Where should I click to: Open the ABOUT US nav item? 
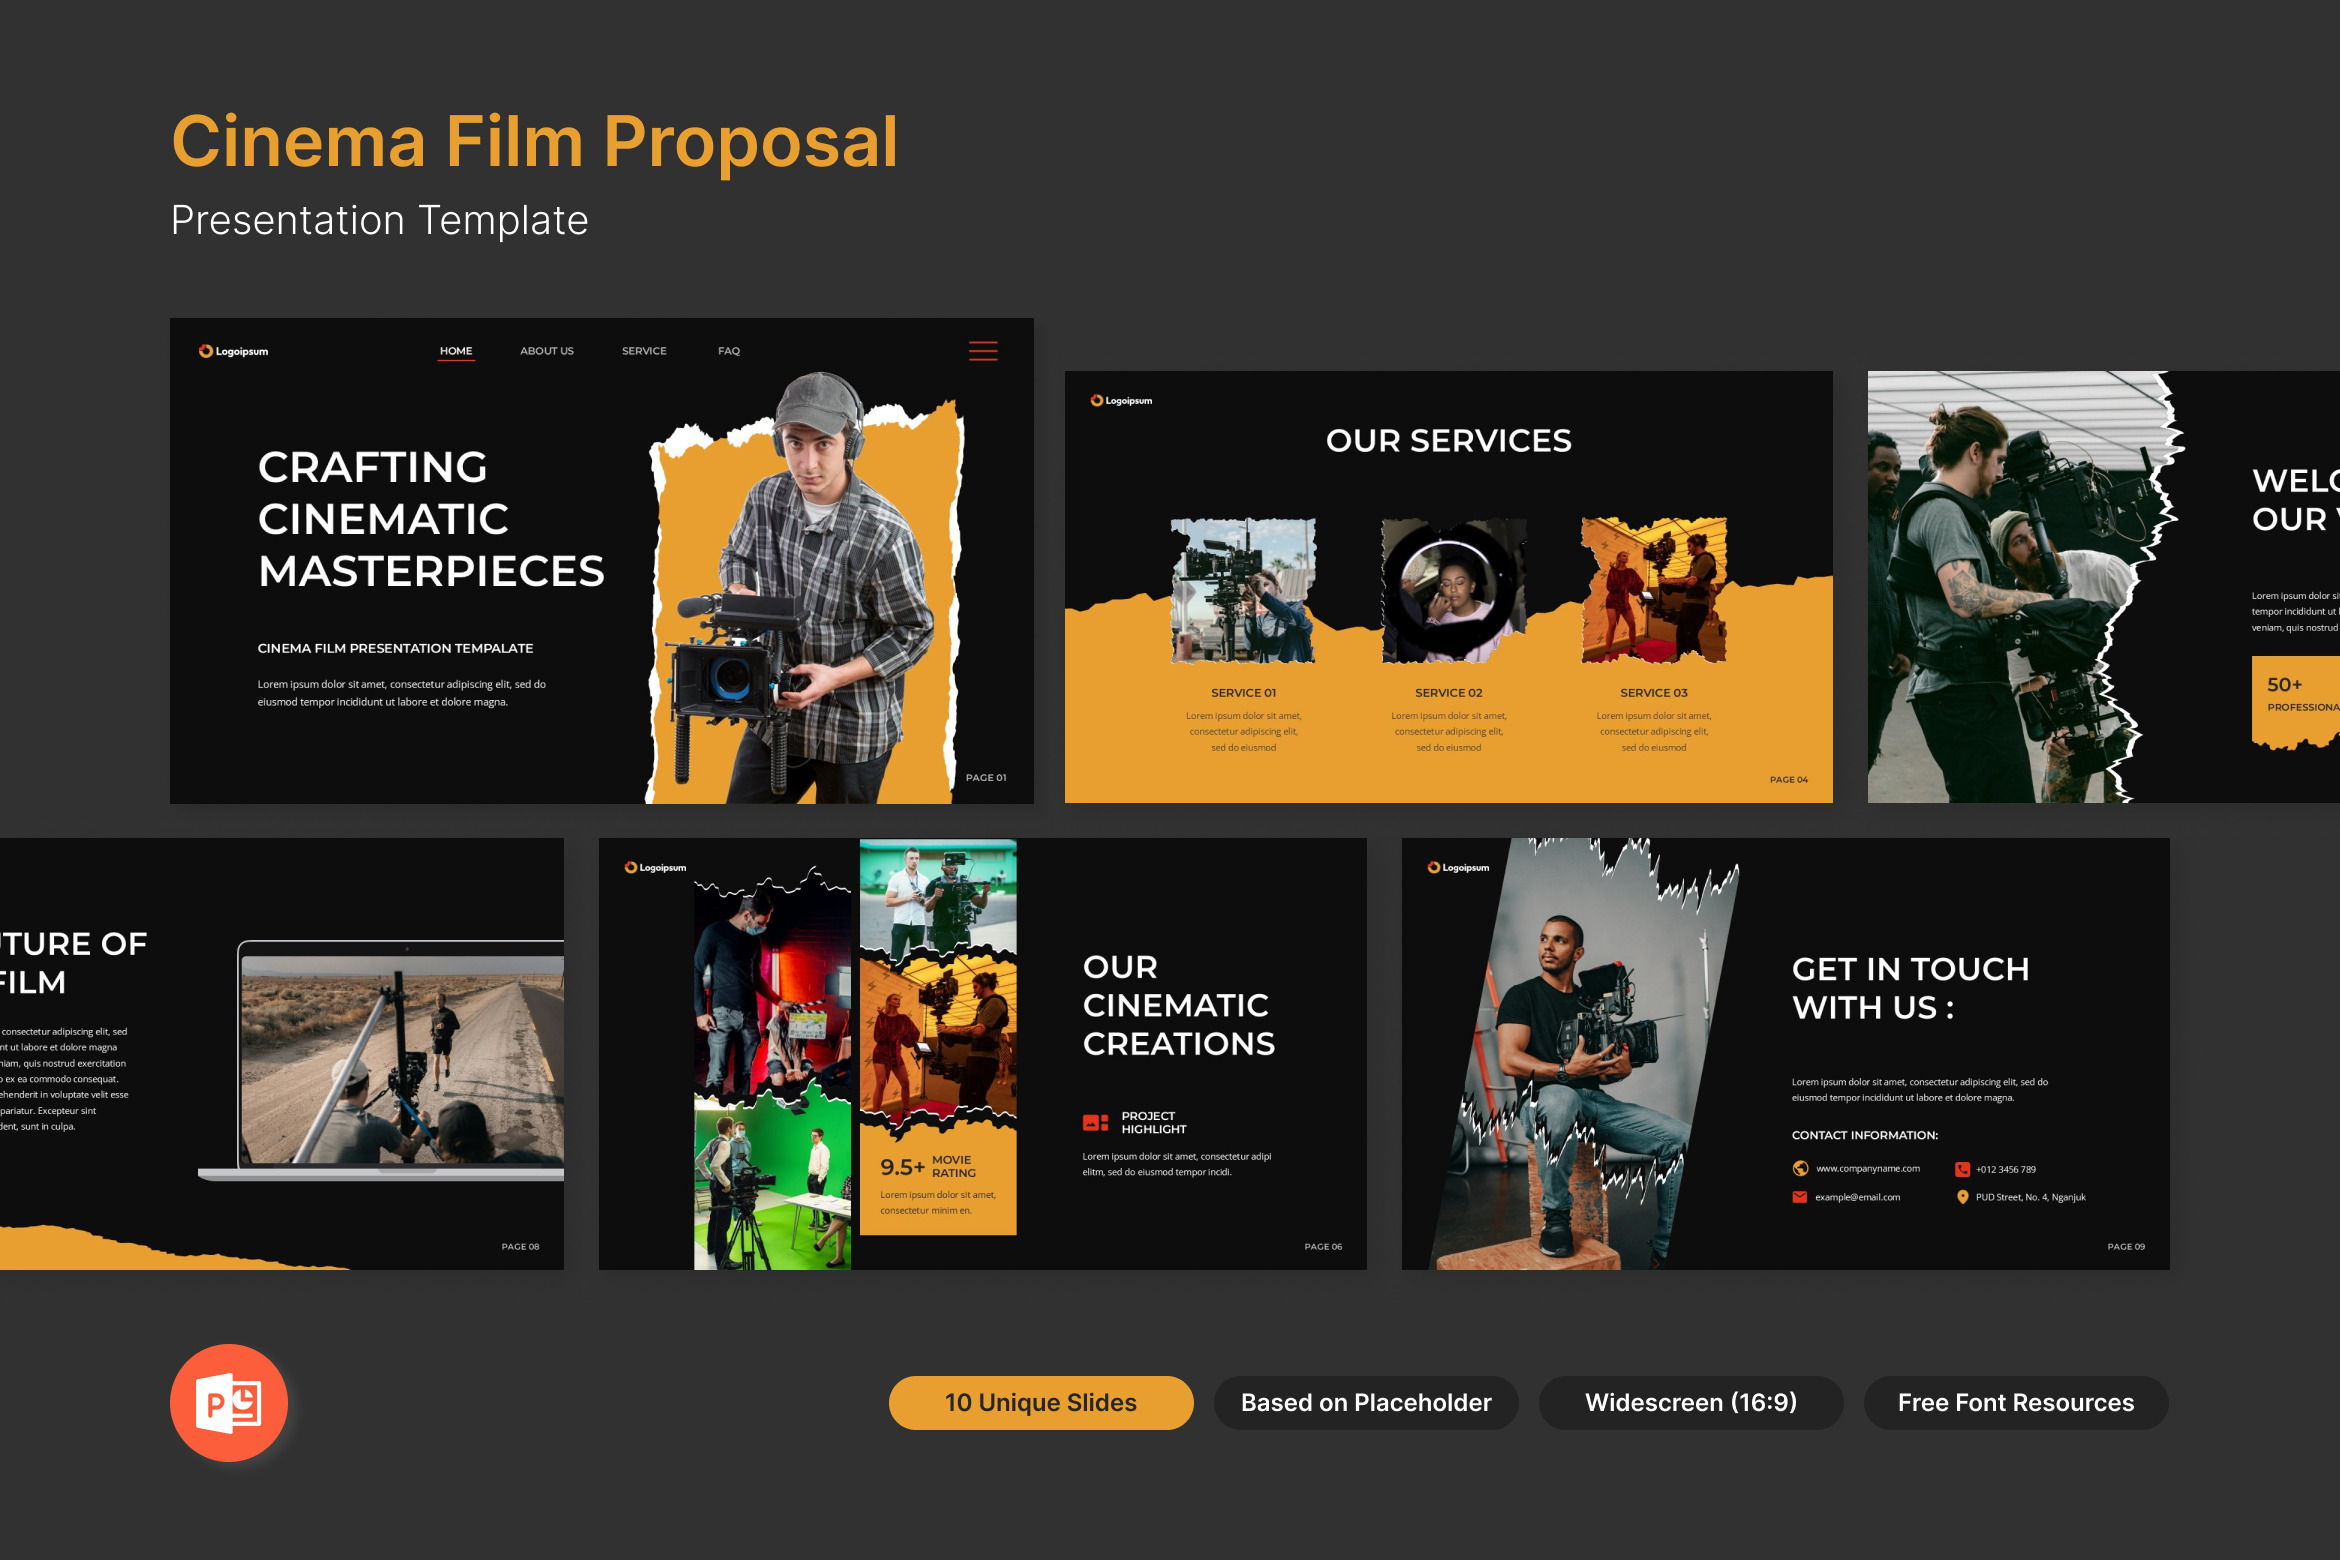547,351
